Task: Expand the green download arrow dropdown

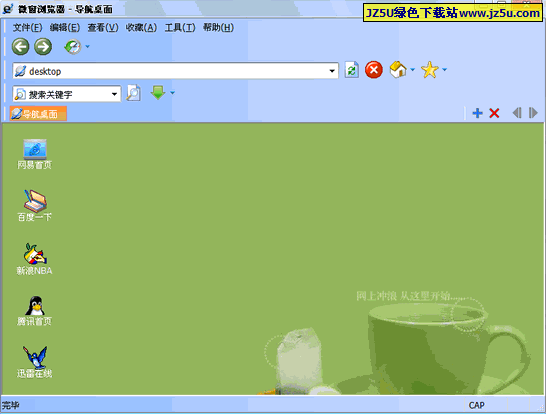Action: click(172, 93)
